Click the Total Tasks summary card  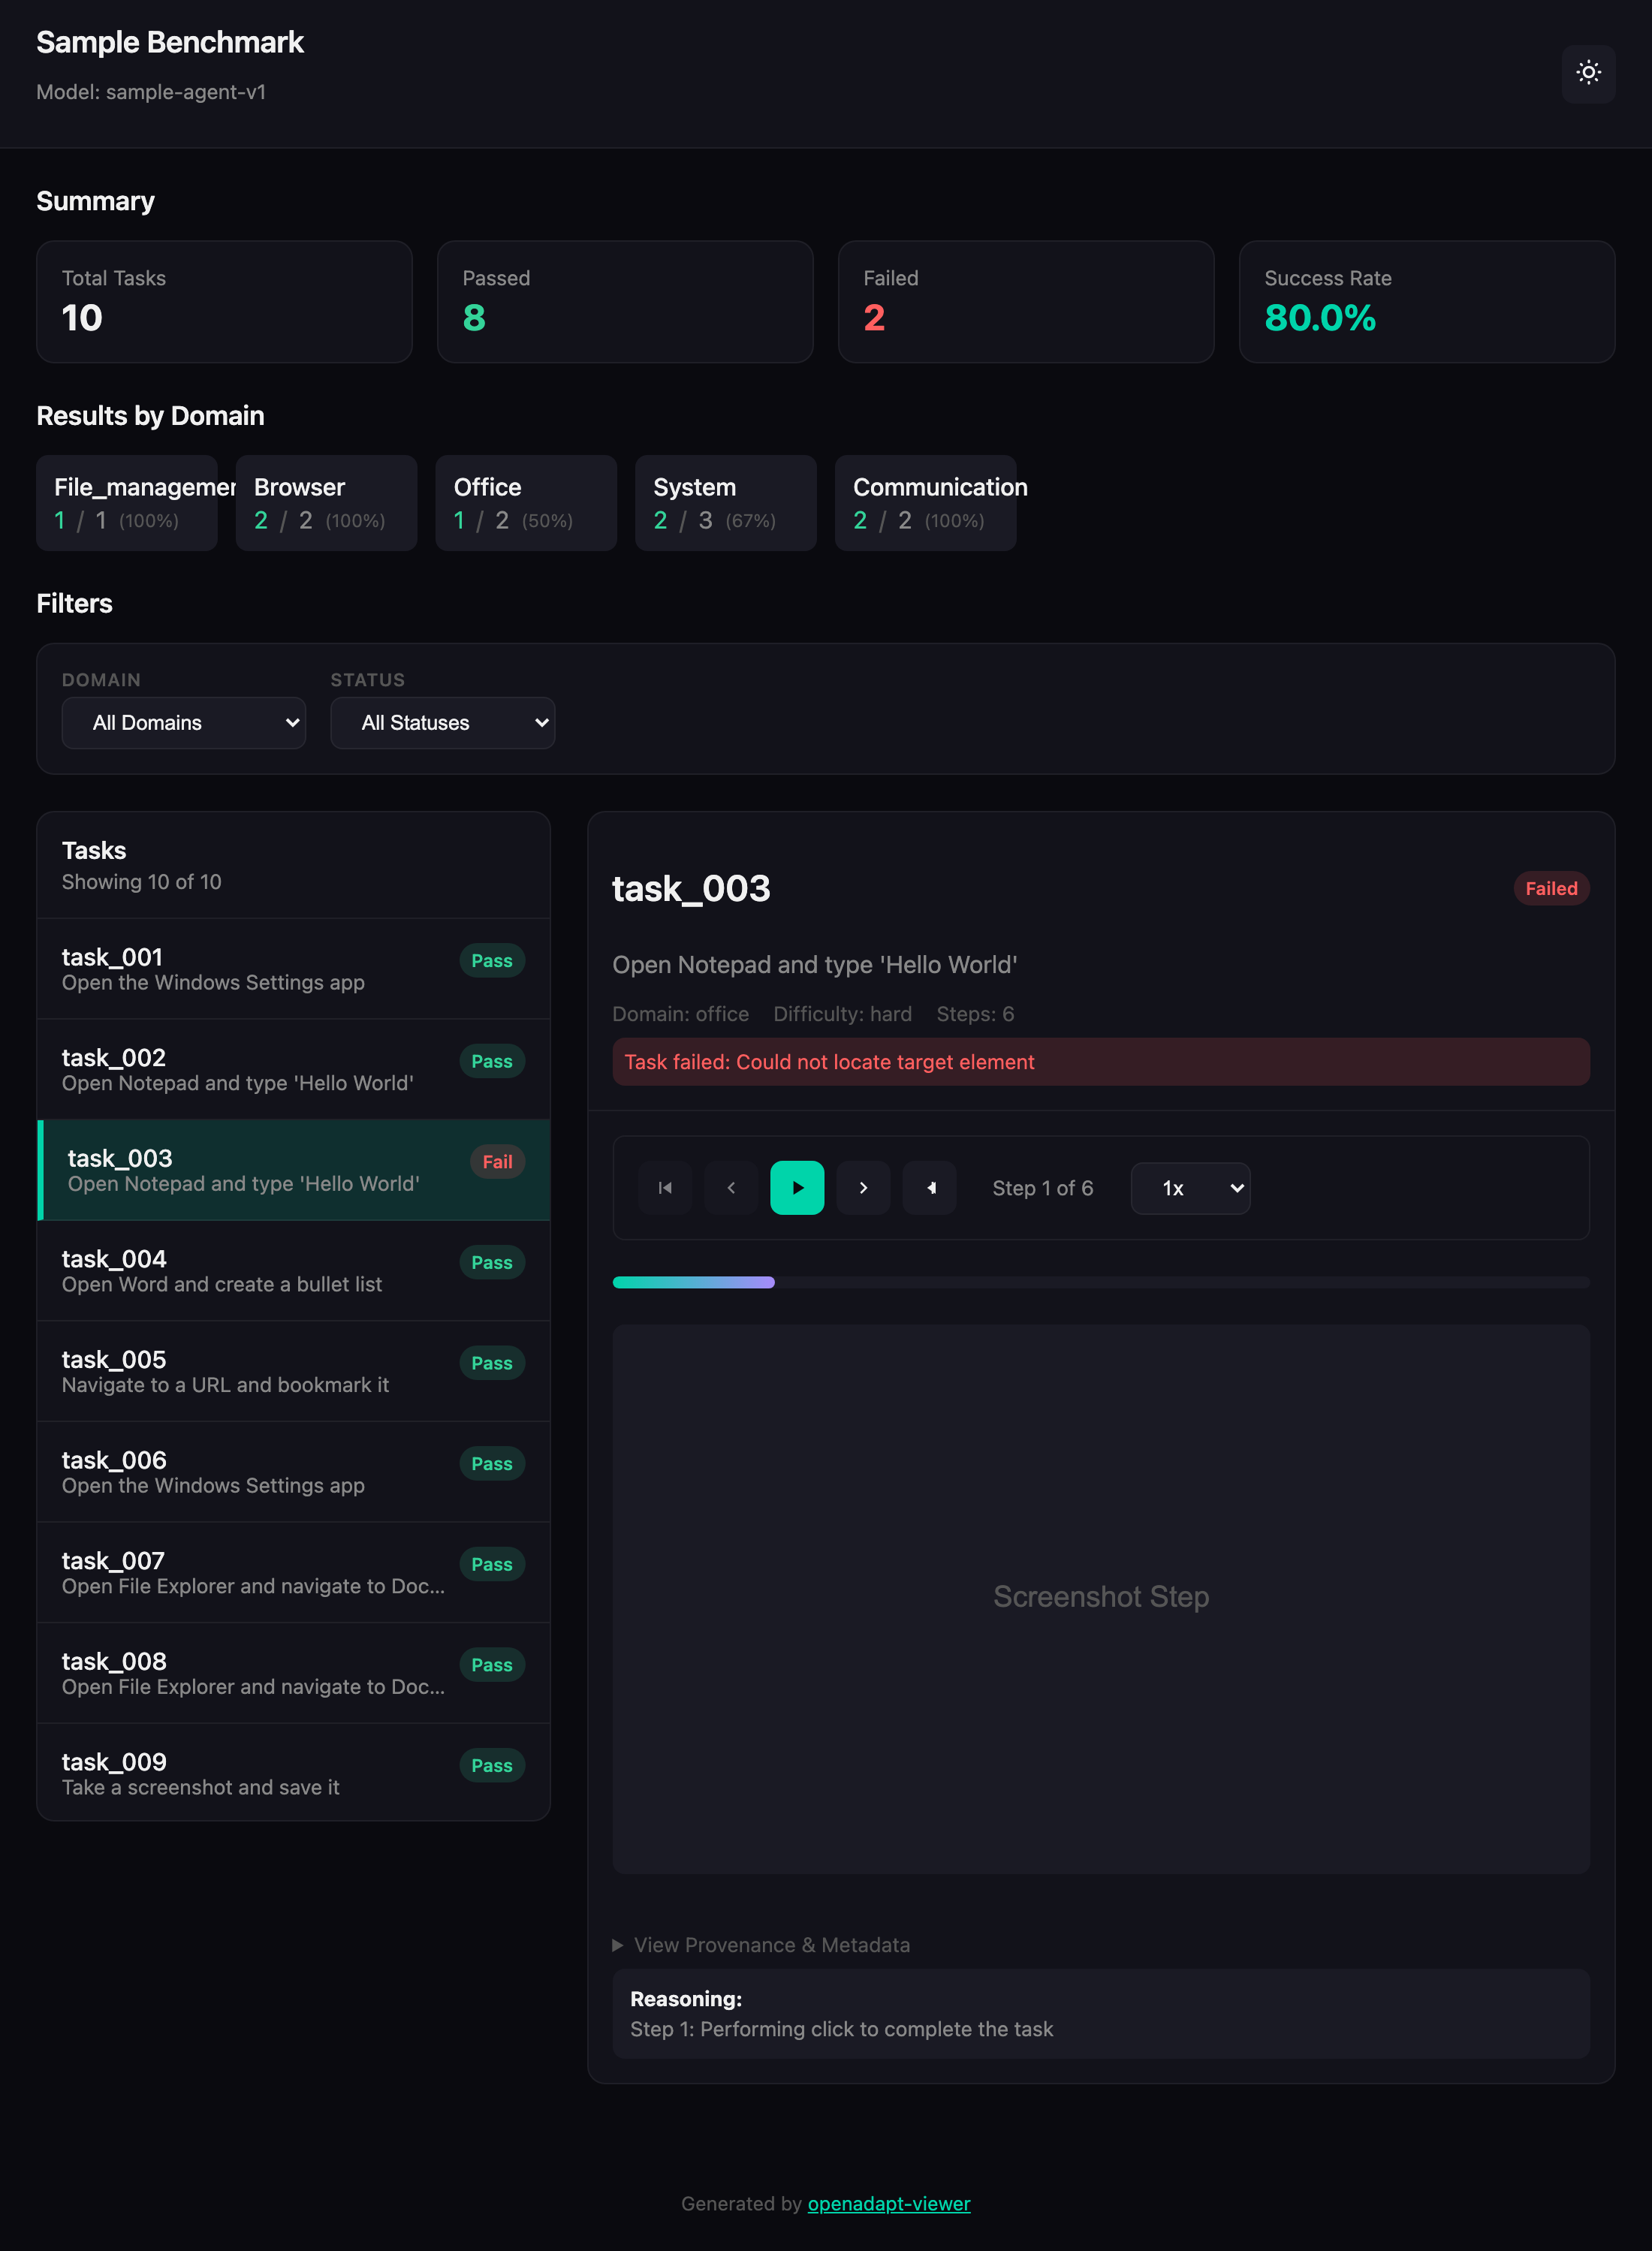tap(224, 302)
